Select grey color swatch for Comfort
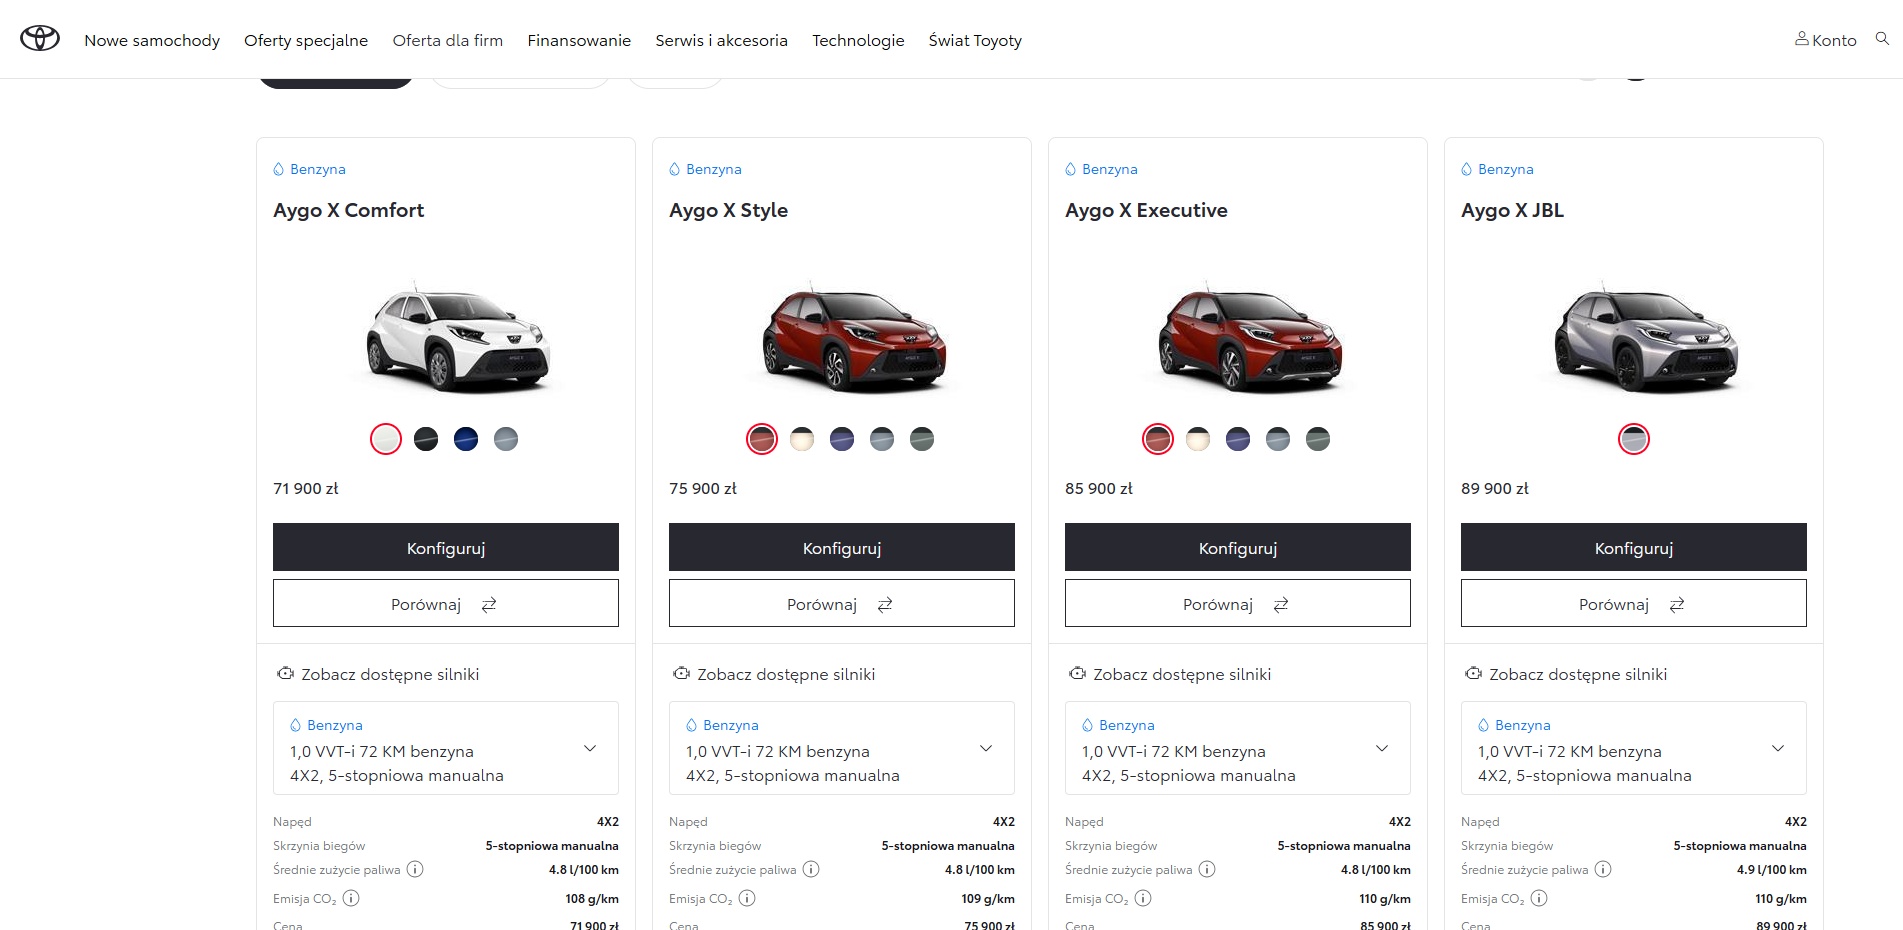 pos(506,439)
